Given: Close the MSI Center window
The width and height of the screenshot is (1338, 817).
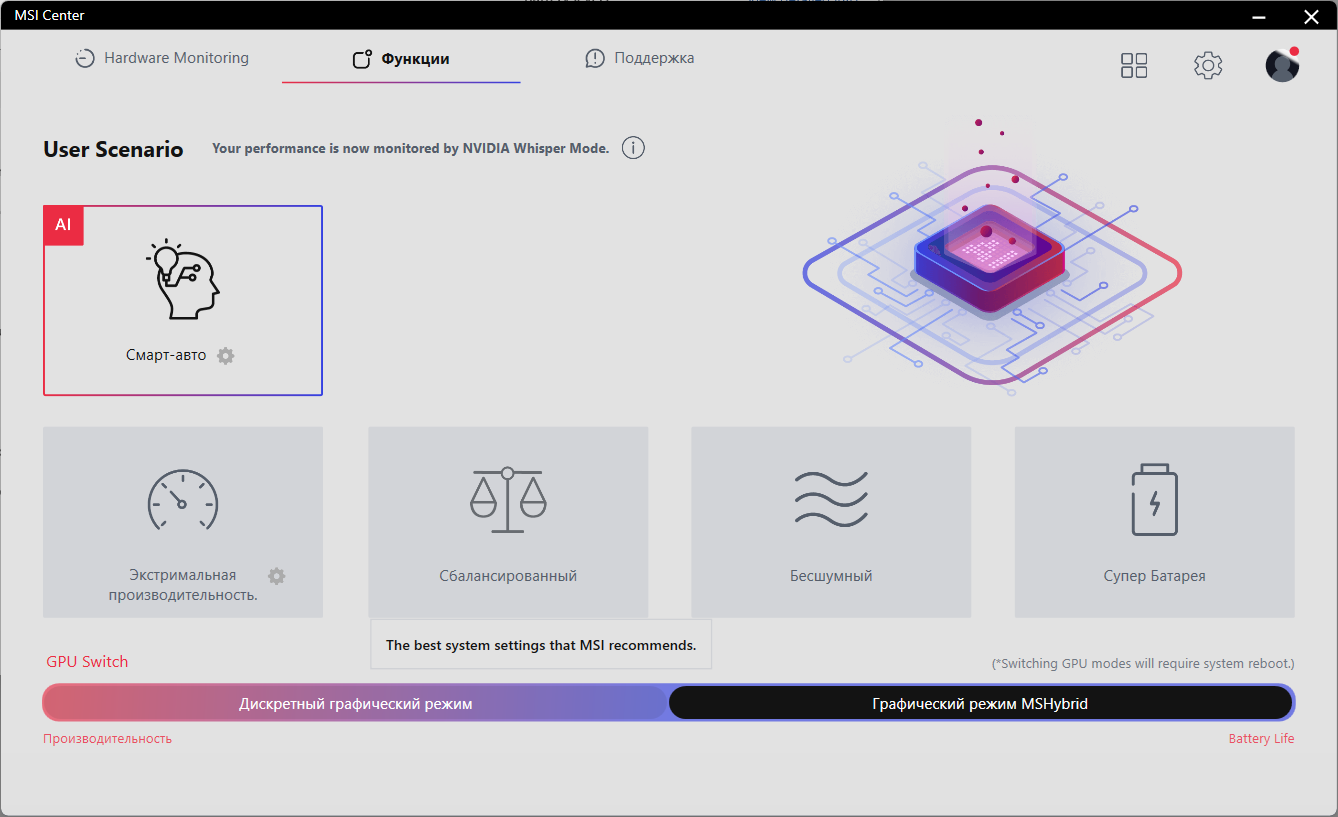Looking at the screenshot, I should 1311,15.
